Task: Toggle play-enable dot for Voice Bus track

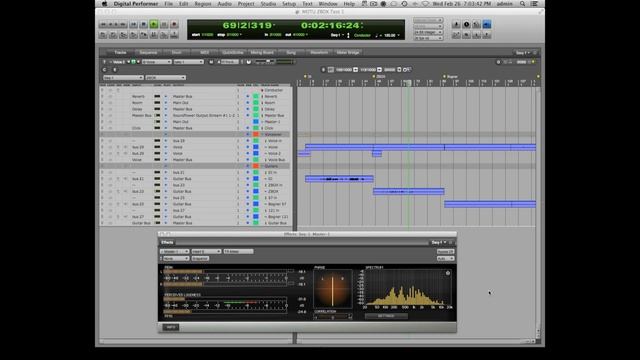Action: pyautogui.click(x=247, y=160)
